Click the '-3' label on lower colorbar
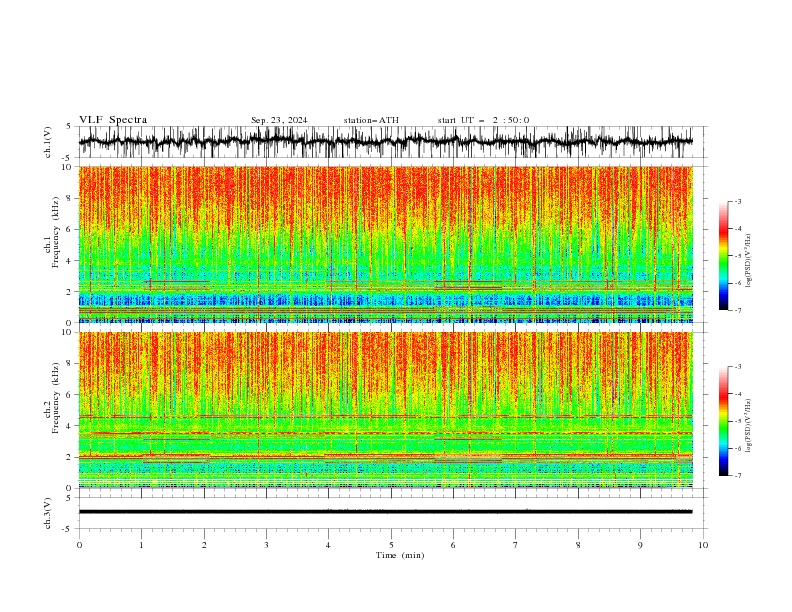This screenshot has height=612, width=792. click(x=737, y=367)
